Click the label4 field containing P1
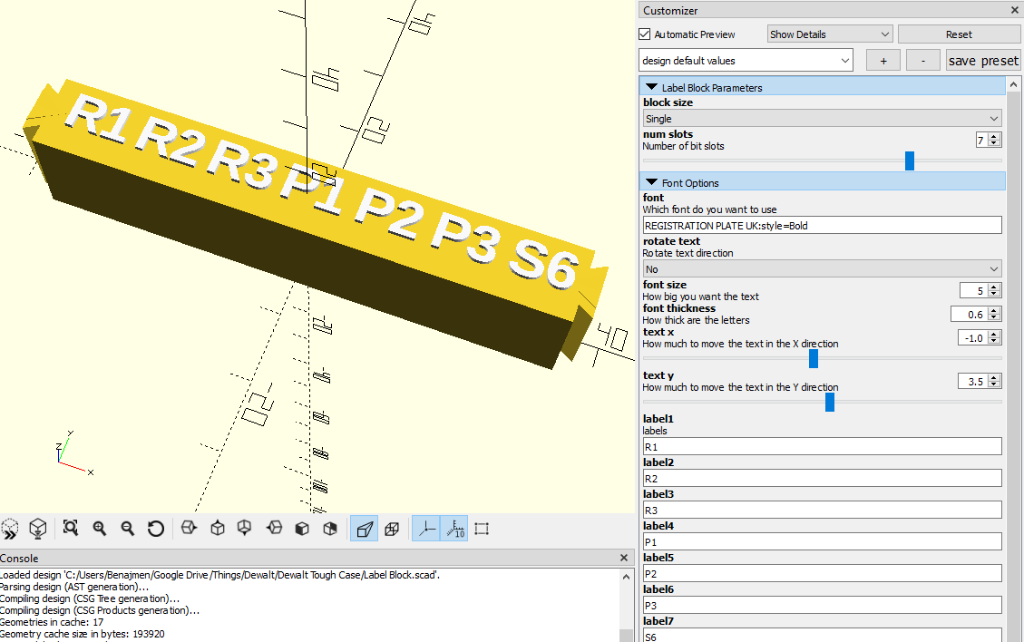The width and height of the screenshot is (1024, 642). pos(822,541)
